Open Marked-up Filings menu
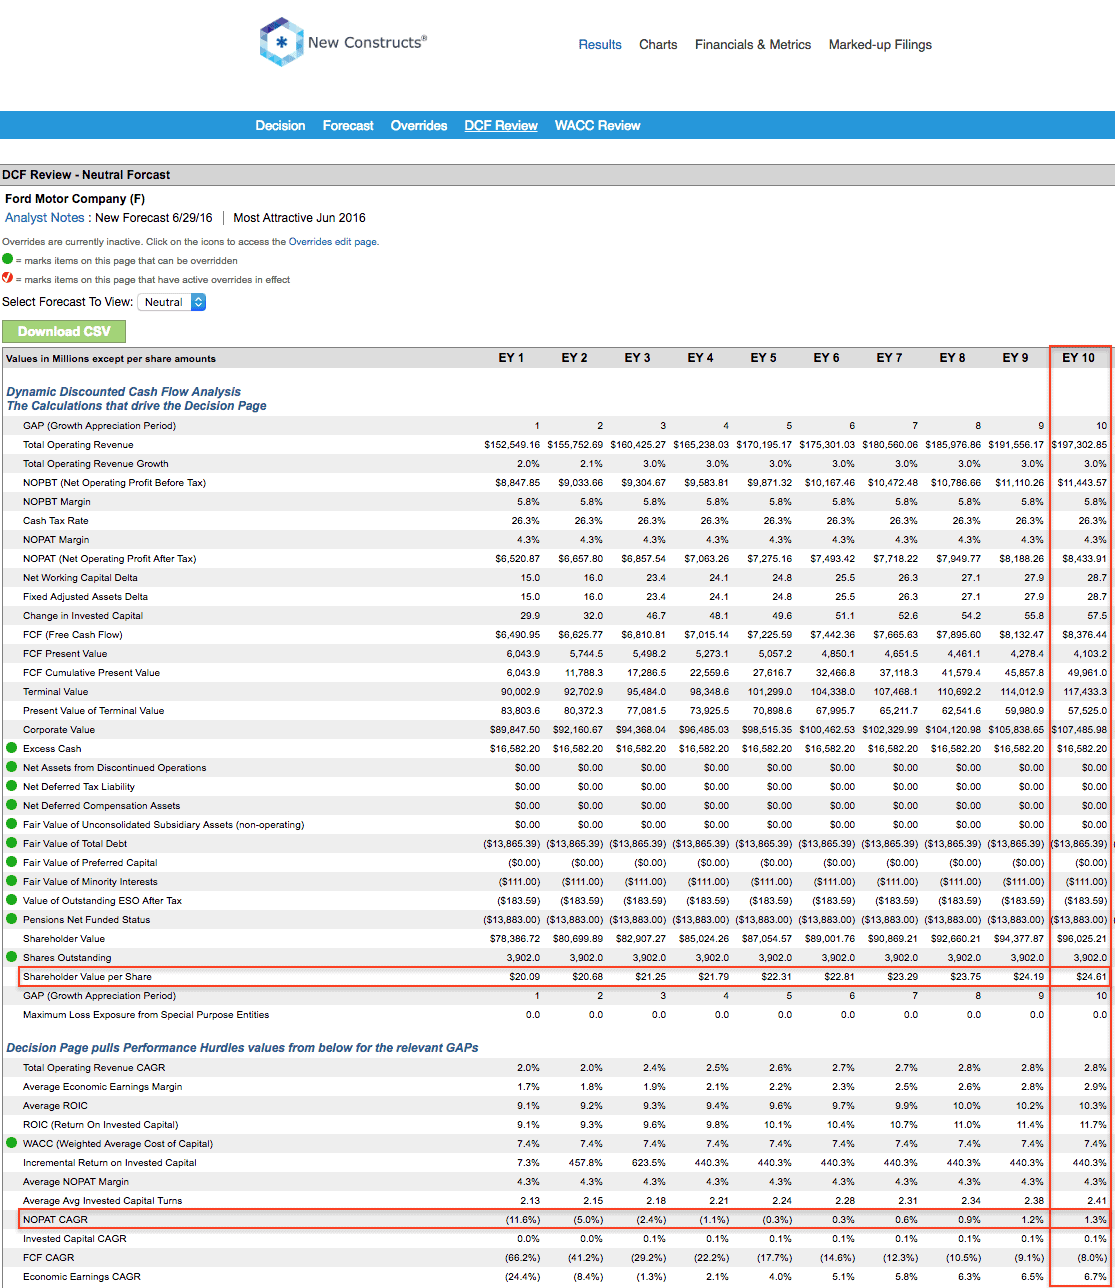The image size is (1115, 1288). (x=880, y=44)
